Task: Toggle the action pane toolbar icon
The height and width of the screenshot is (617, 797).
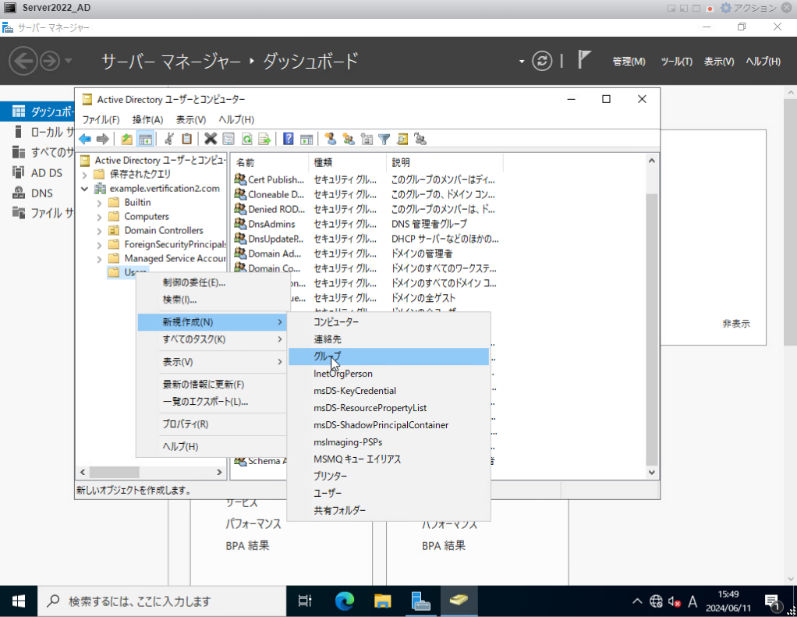Action: (306, 139)
